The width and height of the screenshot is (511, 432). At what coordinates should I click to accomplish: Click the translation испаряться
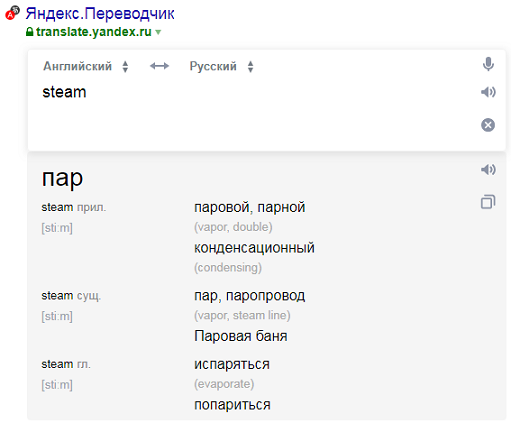232,364
